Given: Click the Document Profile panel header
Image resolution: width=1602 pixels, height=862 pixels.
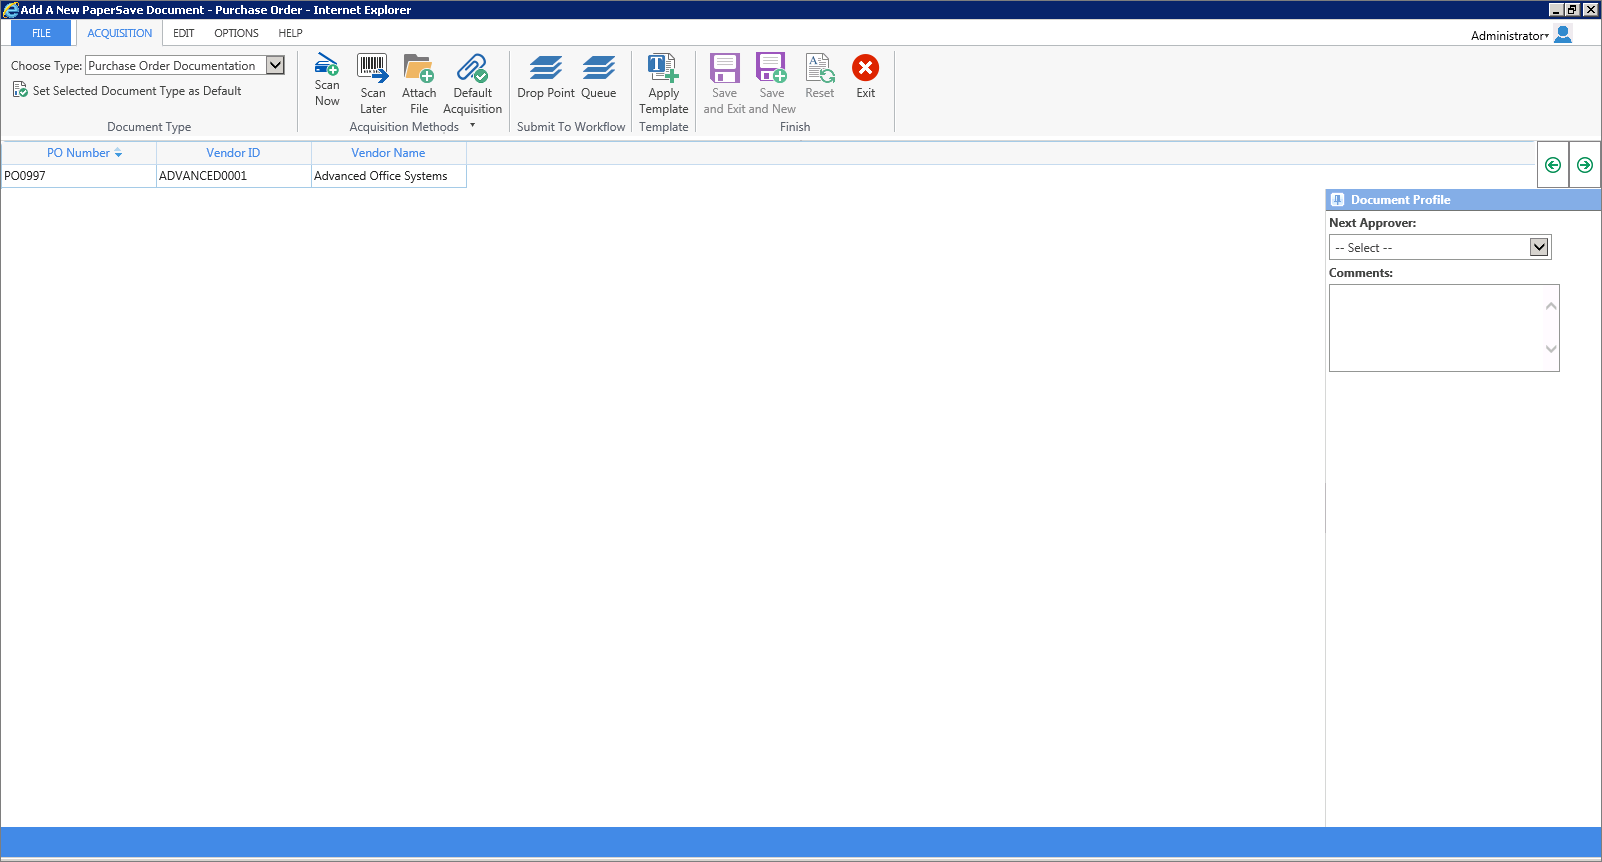Looking at the screenshot, I should (x=1463, y=200).
